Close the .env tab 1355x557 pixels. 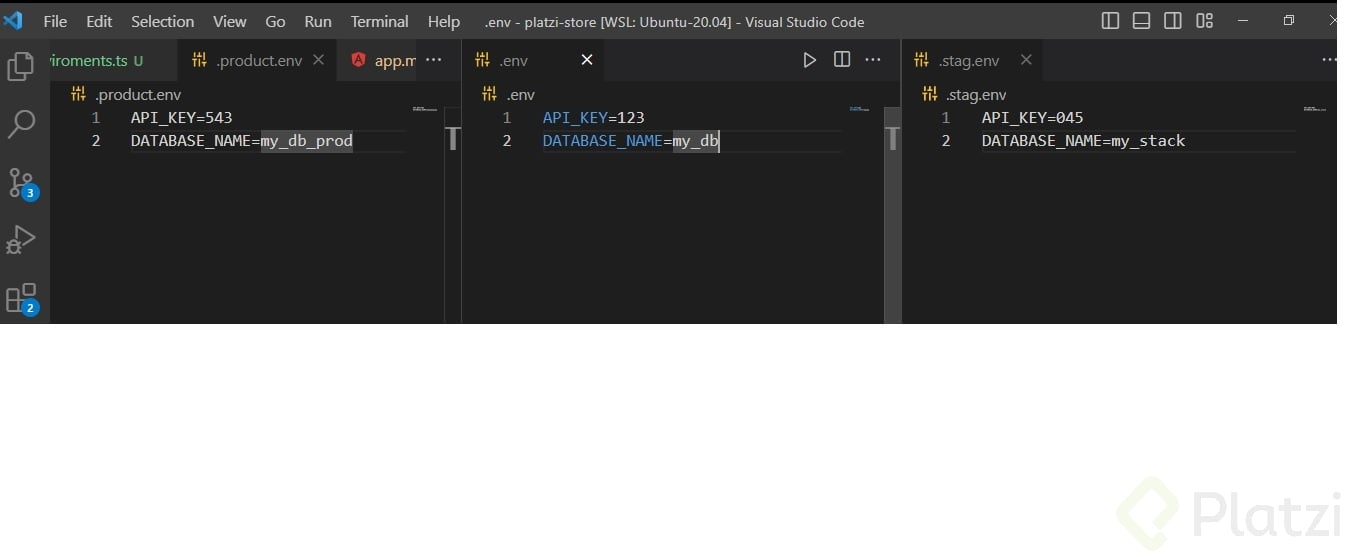(x=587, y=60)
